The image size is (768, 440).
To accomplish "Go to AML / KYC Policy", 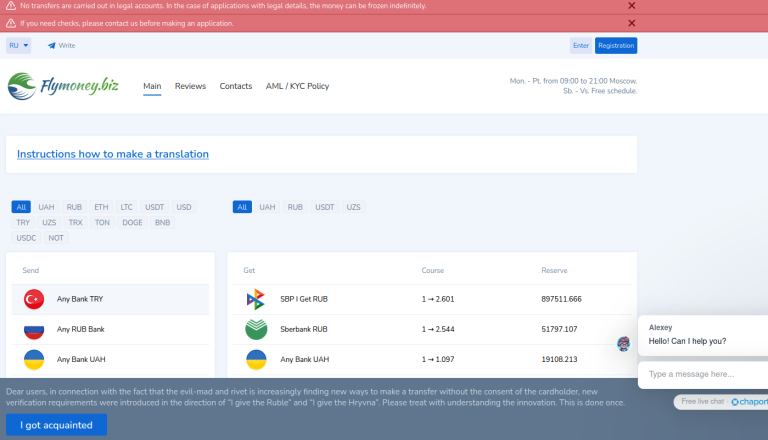I will (297, 86).
